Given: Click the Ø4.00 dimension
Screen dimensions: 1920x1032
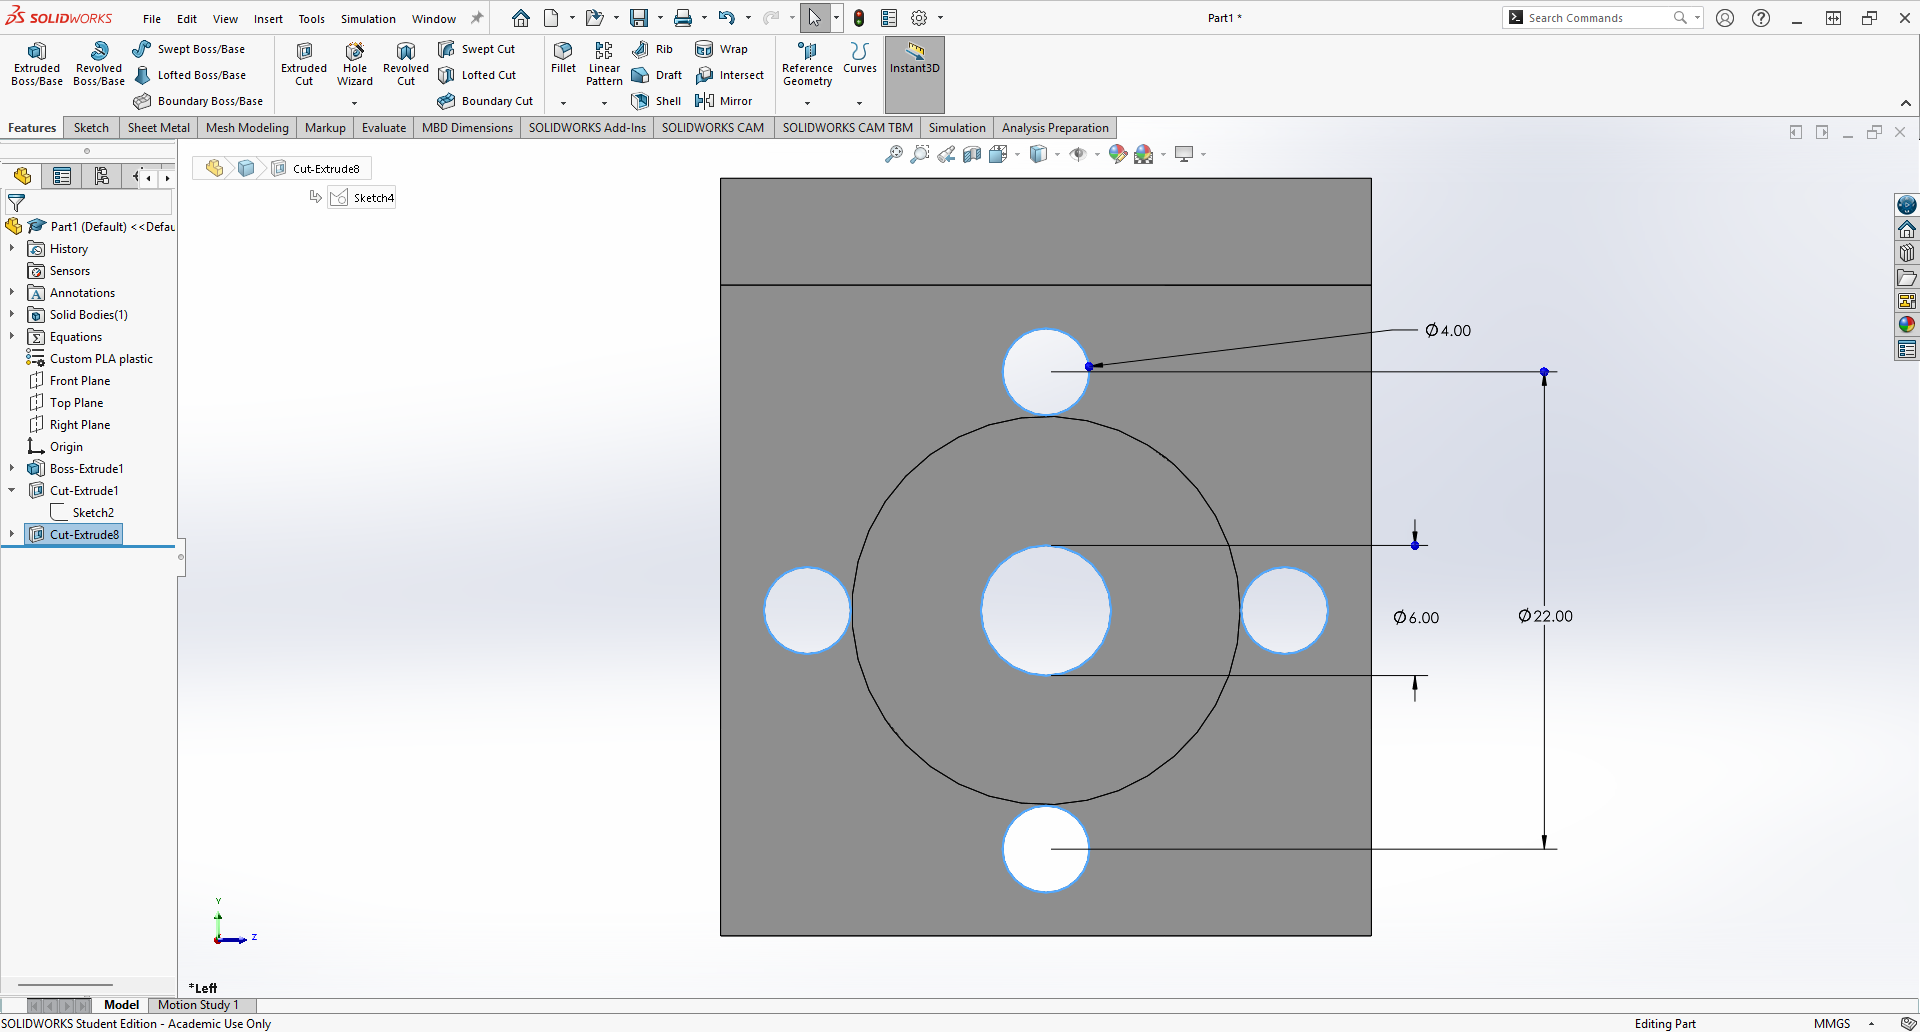Looking at the screenshot, I should (1448, 331).
